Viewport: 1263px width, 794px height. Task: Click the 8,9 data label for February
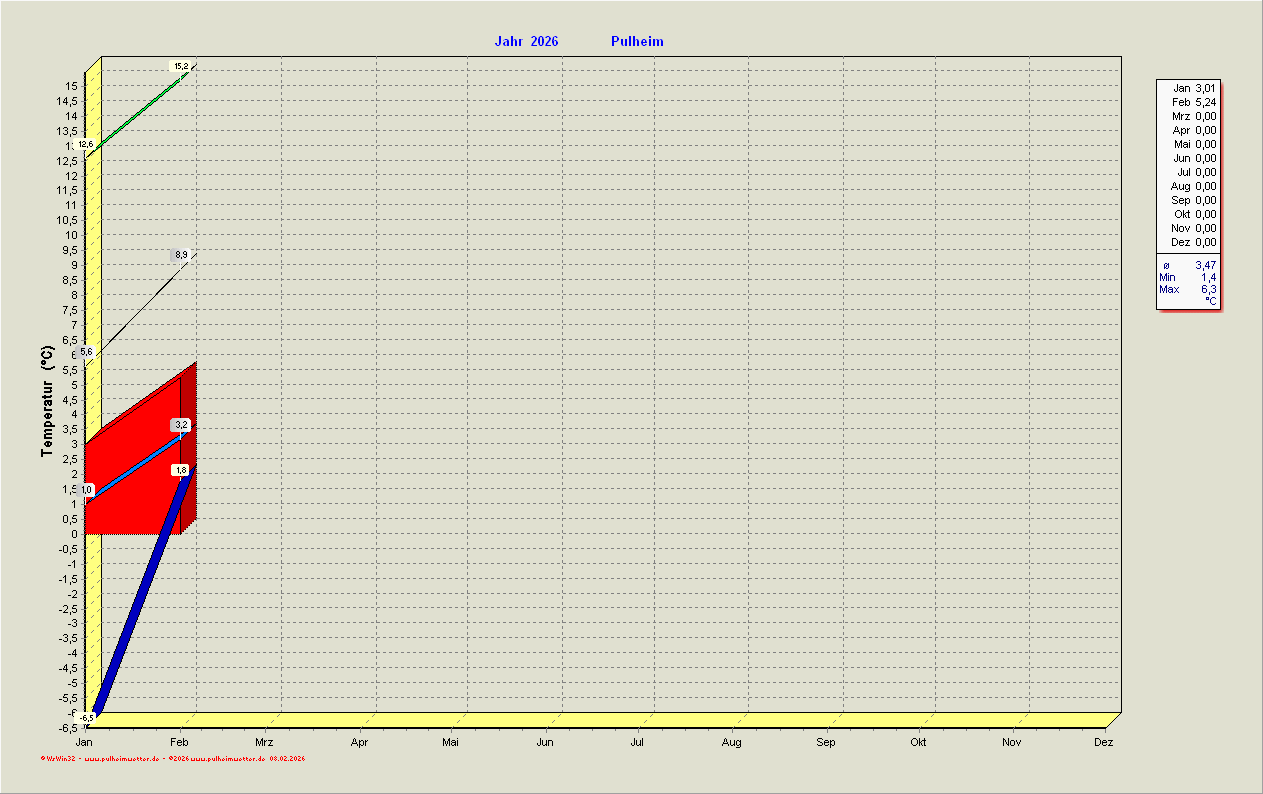181,255
